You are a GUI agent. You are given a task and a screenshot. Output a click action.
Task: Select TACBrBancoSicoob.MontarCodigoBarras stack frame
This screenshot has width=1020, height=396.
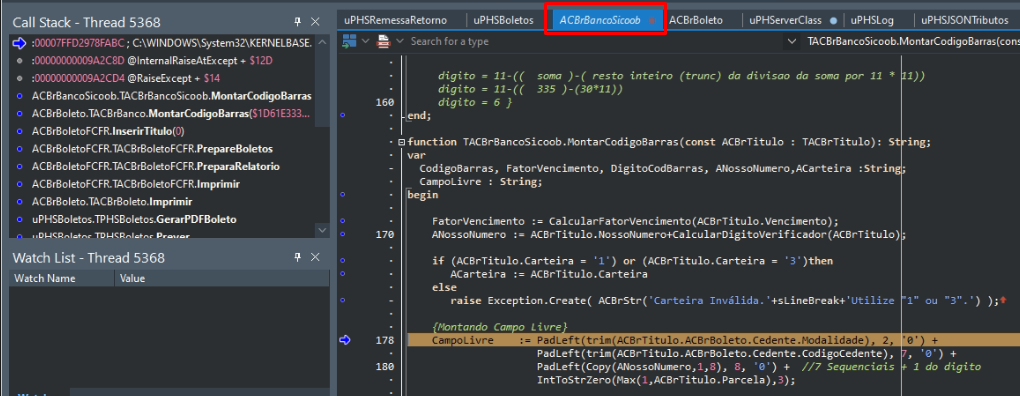point(172,96)
